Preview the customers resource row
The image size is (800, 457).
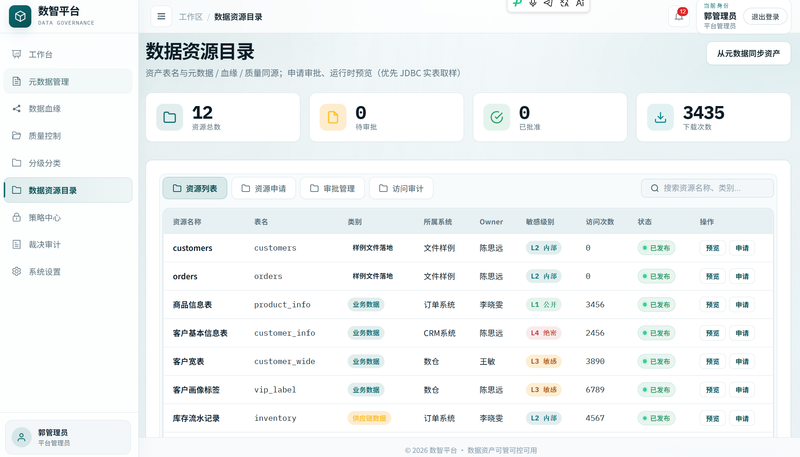pyautogui.click(x=712, y=248)
